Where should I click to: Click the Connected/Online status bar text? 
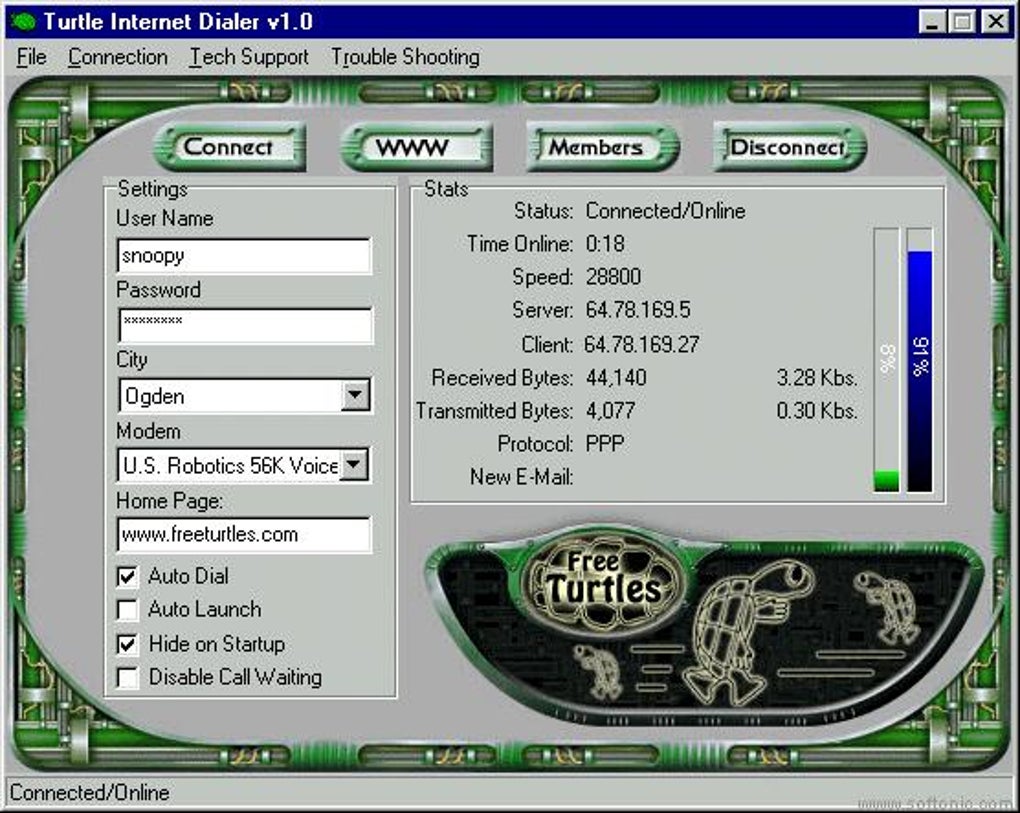[x=90, y=793]
